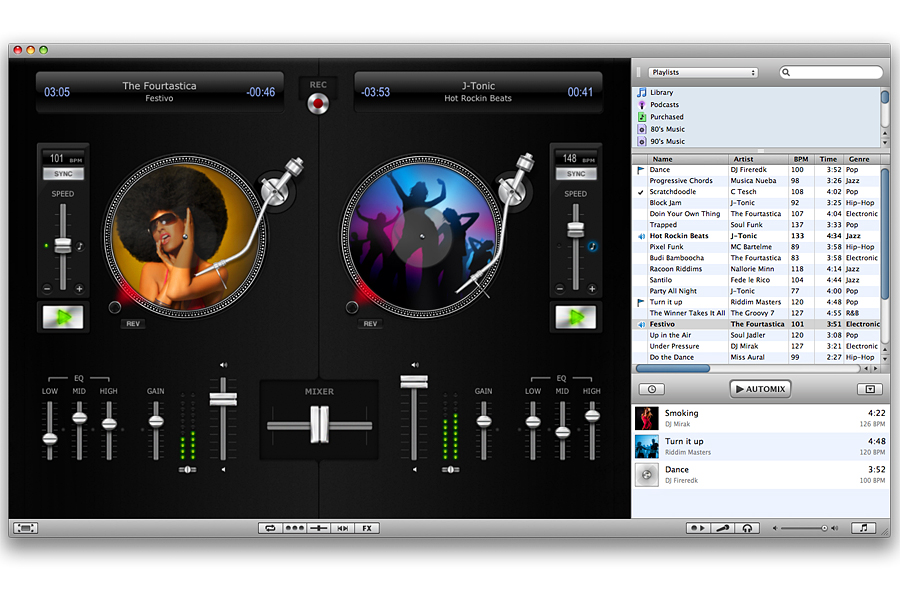Viewport: 900px width, 600px height.
Task: Toggle the music library button at bottom right
Action: pyautogui.click(x=863, y=528)
